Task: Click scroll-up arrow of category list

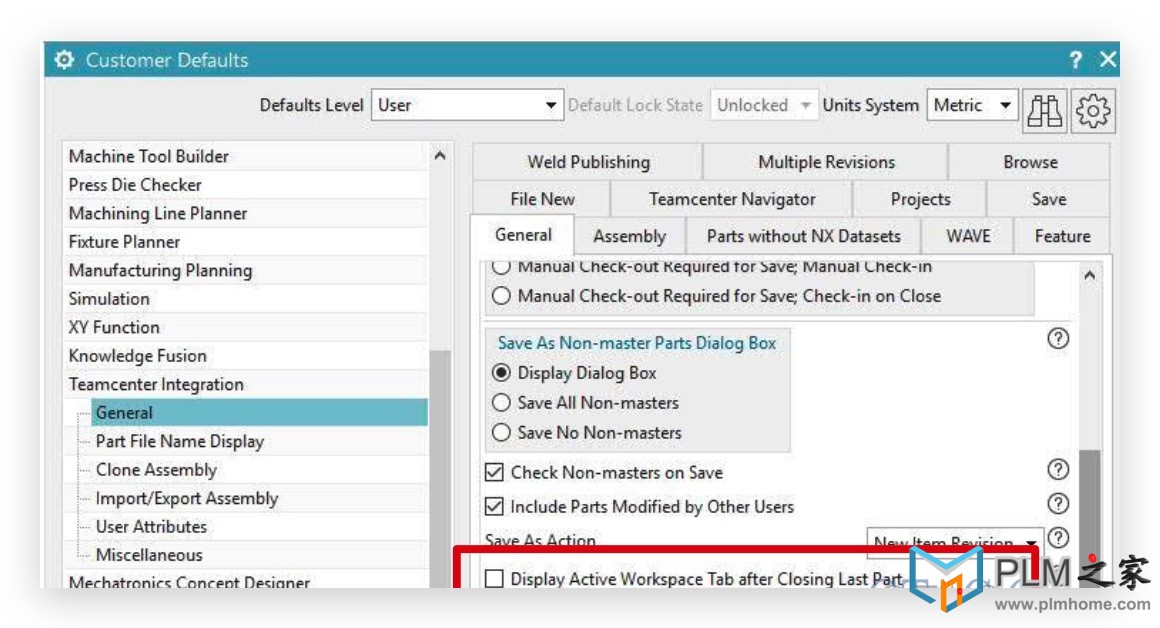Action: (x=440, y=155)
